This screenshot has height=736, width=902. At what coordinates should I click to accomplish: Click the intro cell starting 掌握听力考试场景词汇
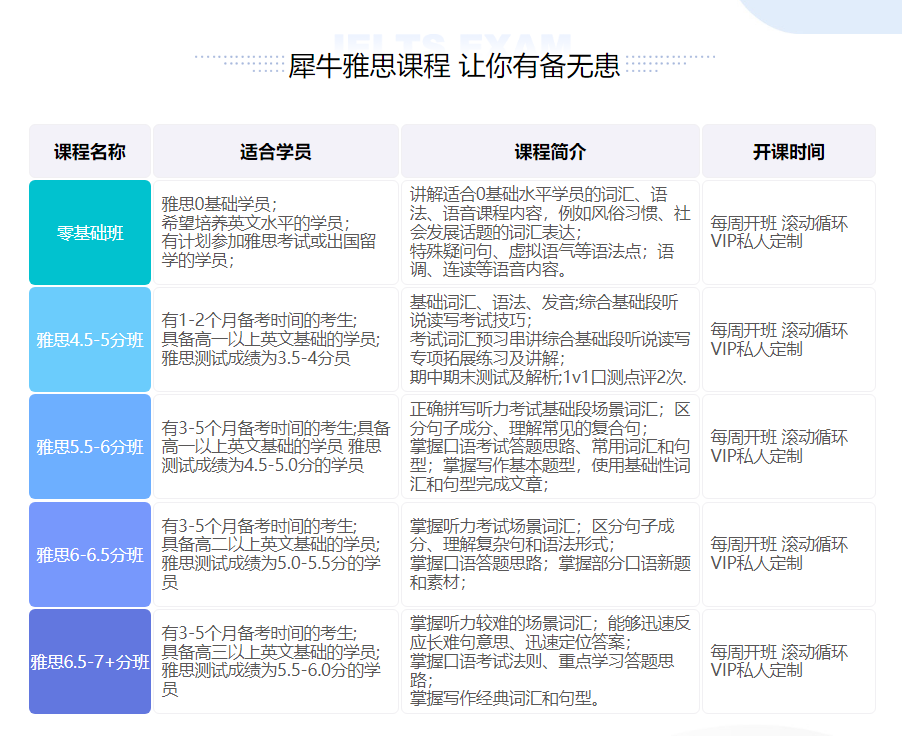[550, 554]
